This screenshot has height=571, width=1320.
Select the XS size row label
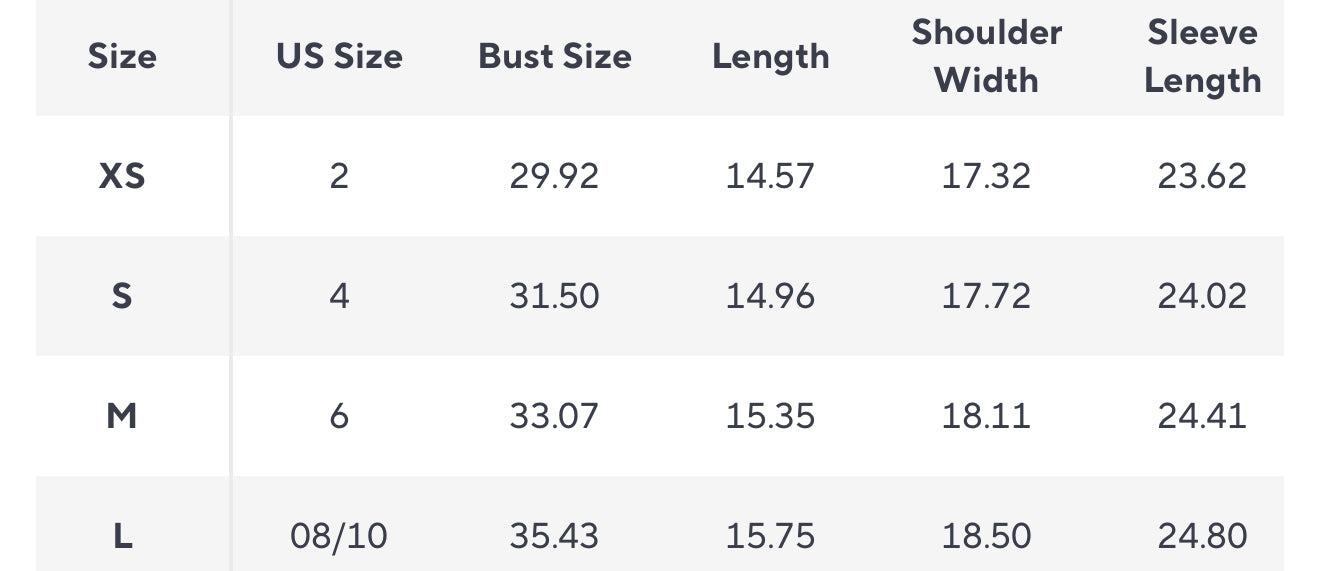pyautogui.click(x=122, y=176)
